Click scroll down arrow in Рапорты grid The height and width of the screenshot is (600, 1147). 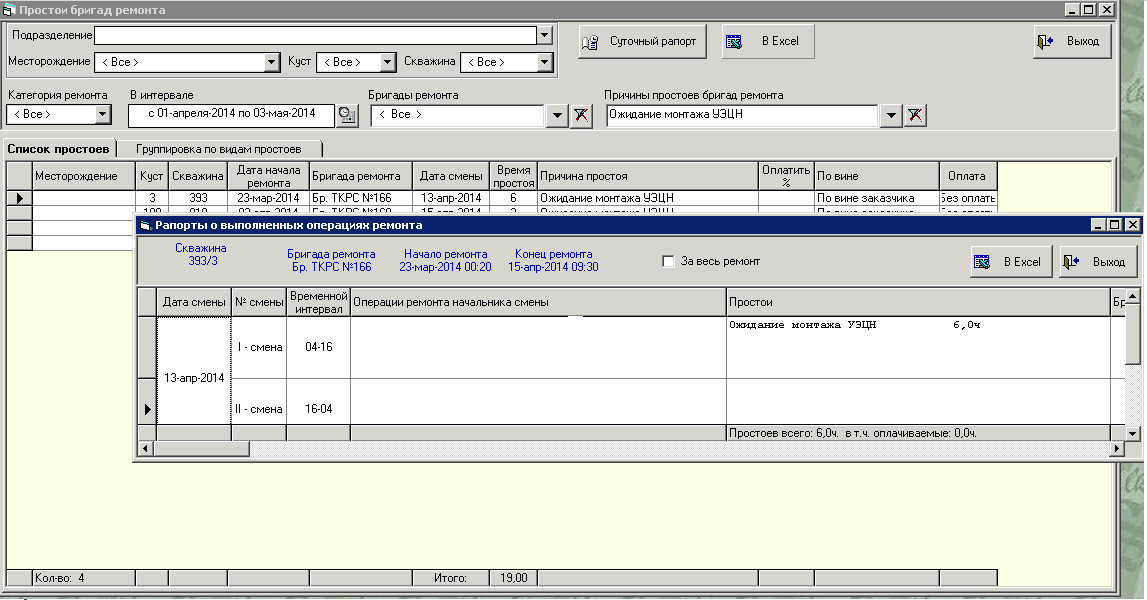(1132, 433)
